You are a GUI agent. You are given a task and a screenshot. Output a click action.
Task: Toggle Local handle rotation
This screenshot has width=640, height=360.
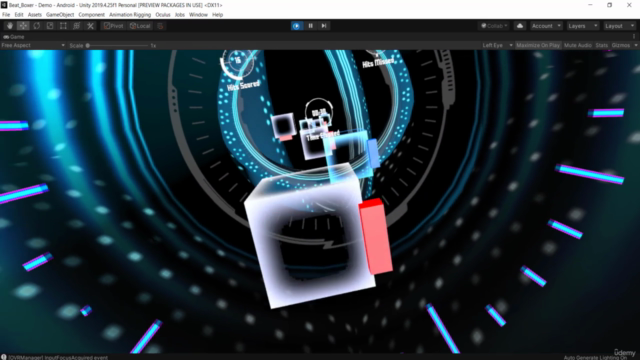140,26
